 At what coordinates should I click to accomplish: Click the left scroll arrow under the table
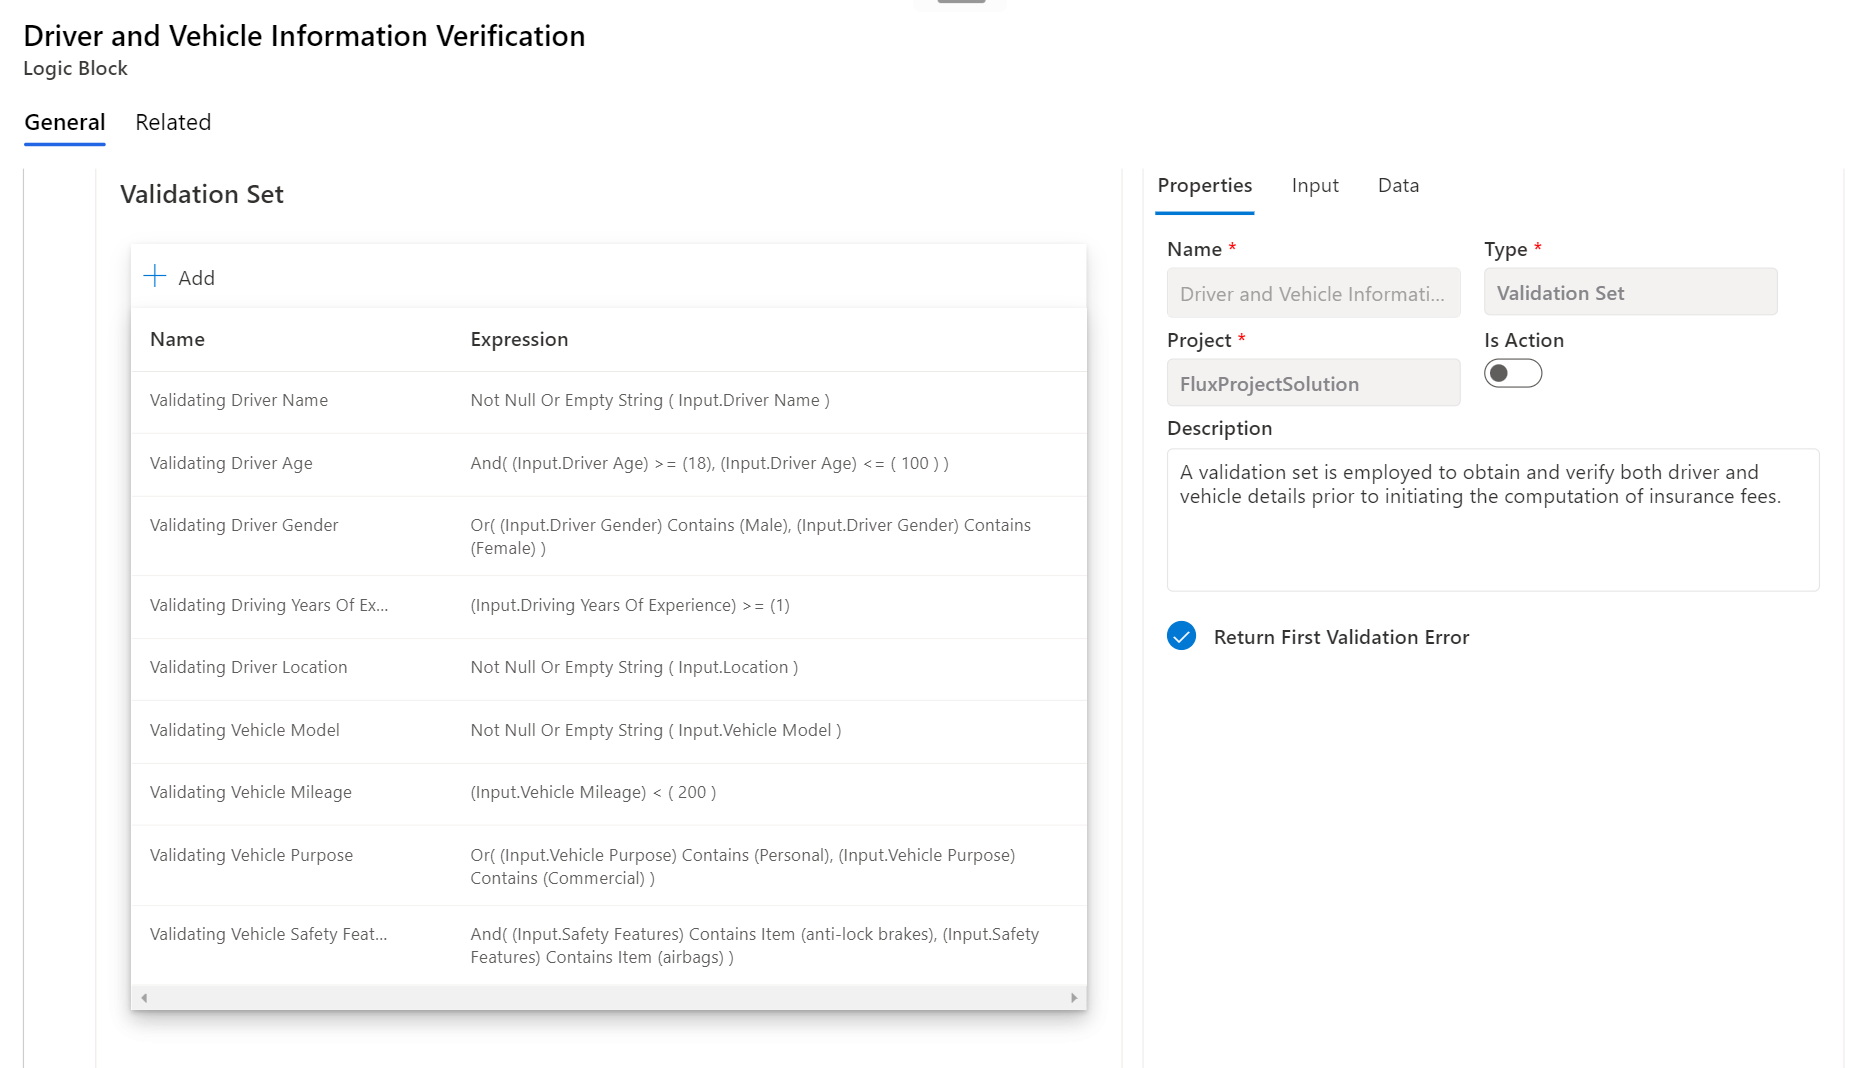pos(144,997)
